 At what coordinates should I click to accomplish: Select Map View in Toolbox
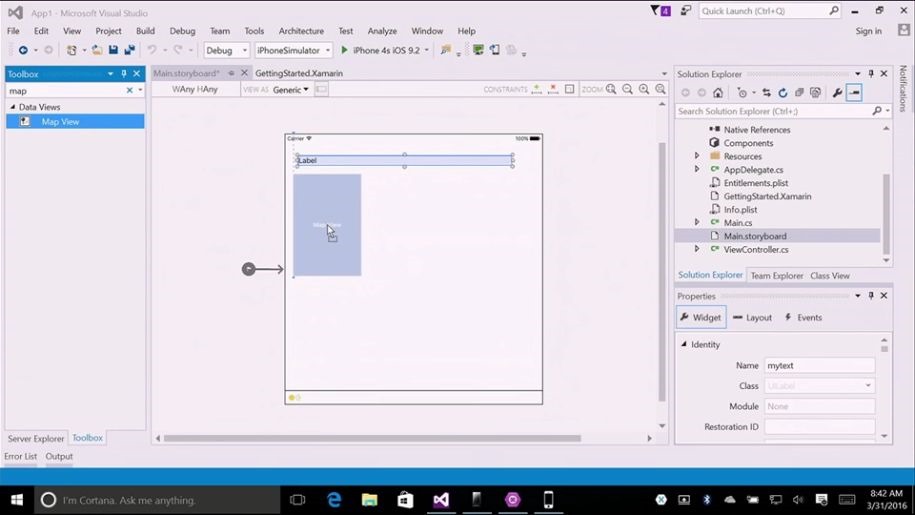[75, 121]
